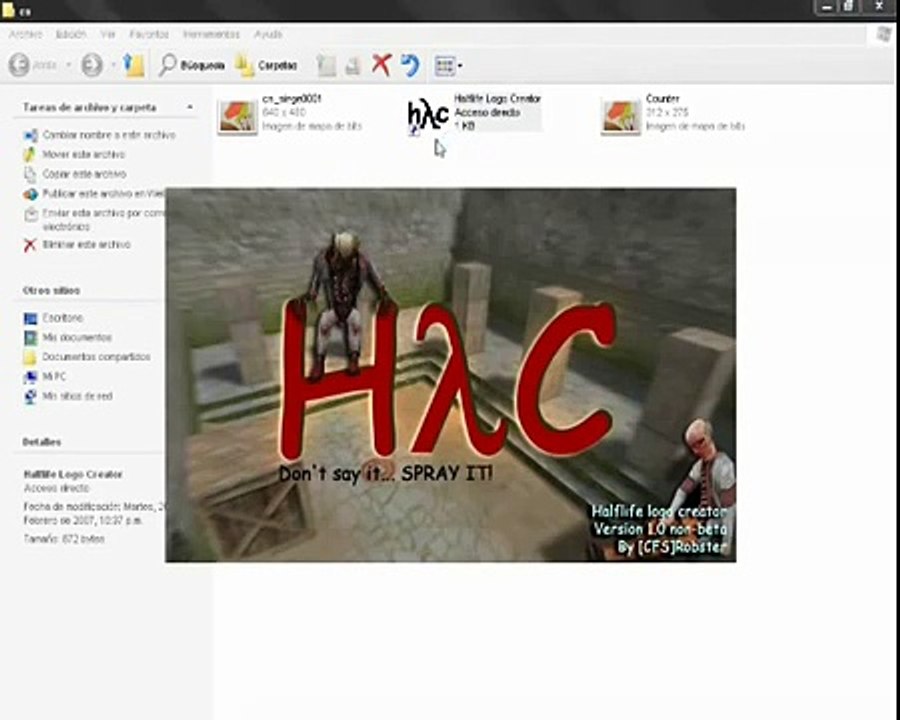900x720 pixels.
Task: Open Documentos compartidos link
Action: click(96, 357)
